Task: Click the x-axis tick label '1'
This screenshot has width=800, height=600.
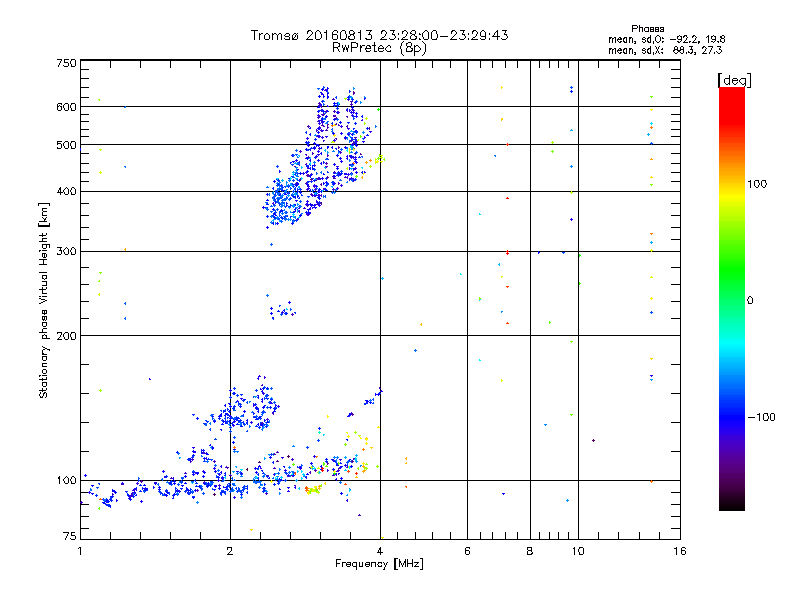Action: 80,551
